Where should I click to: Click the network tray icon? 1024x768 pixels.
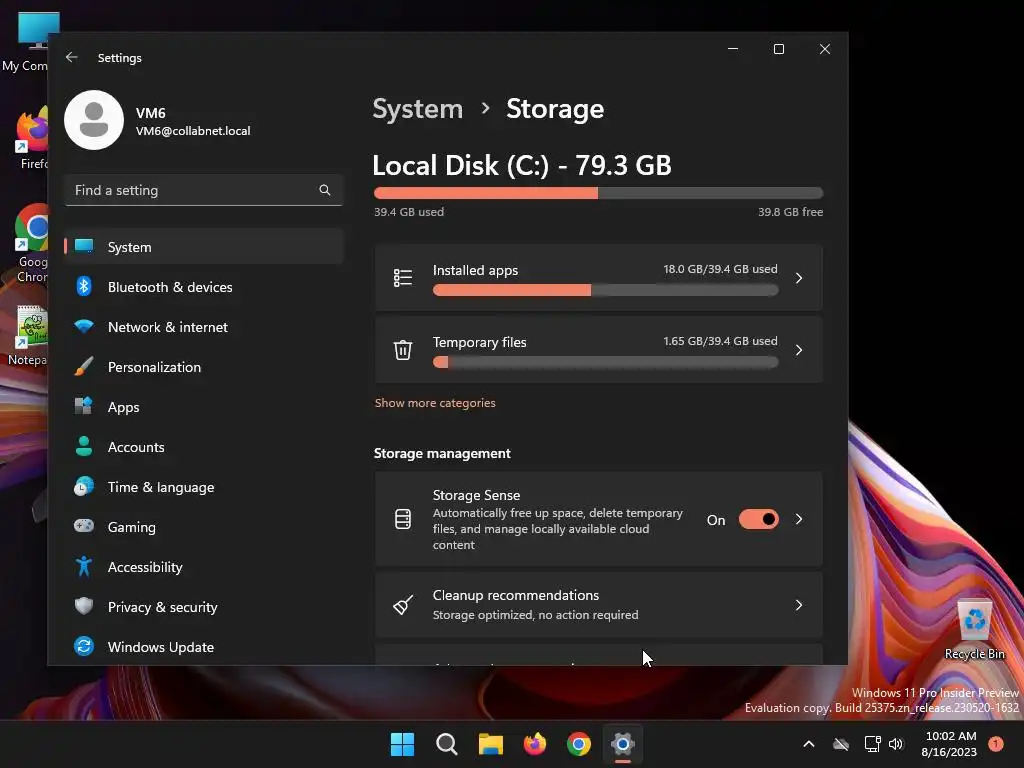point(872,744)
